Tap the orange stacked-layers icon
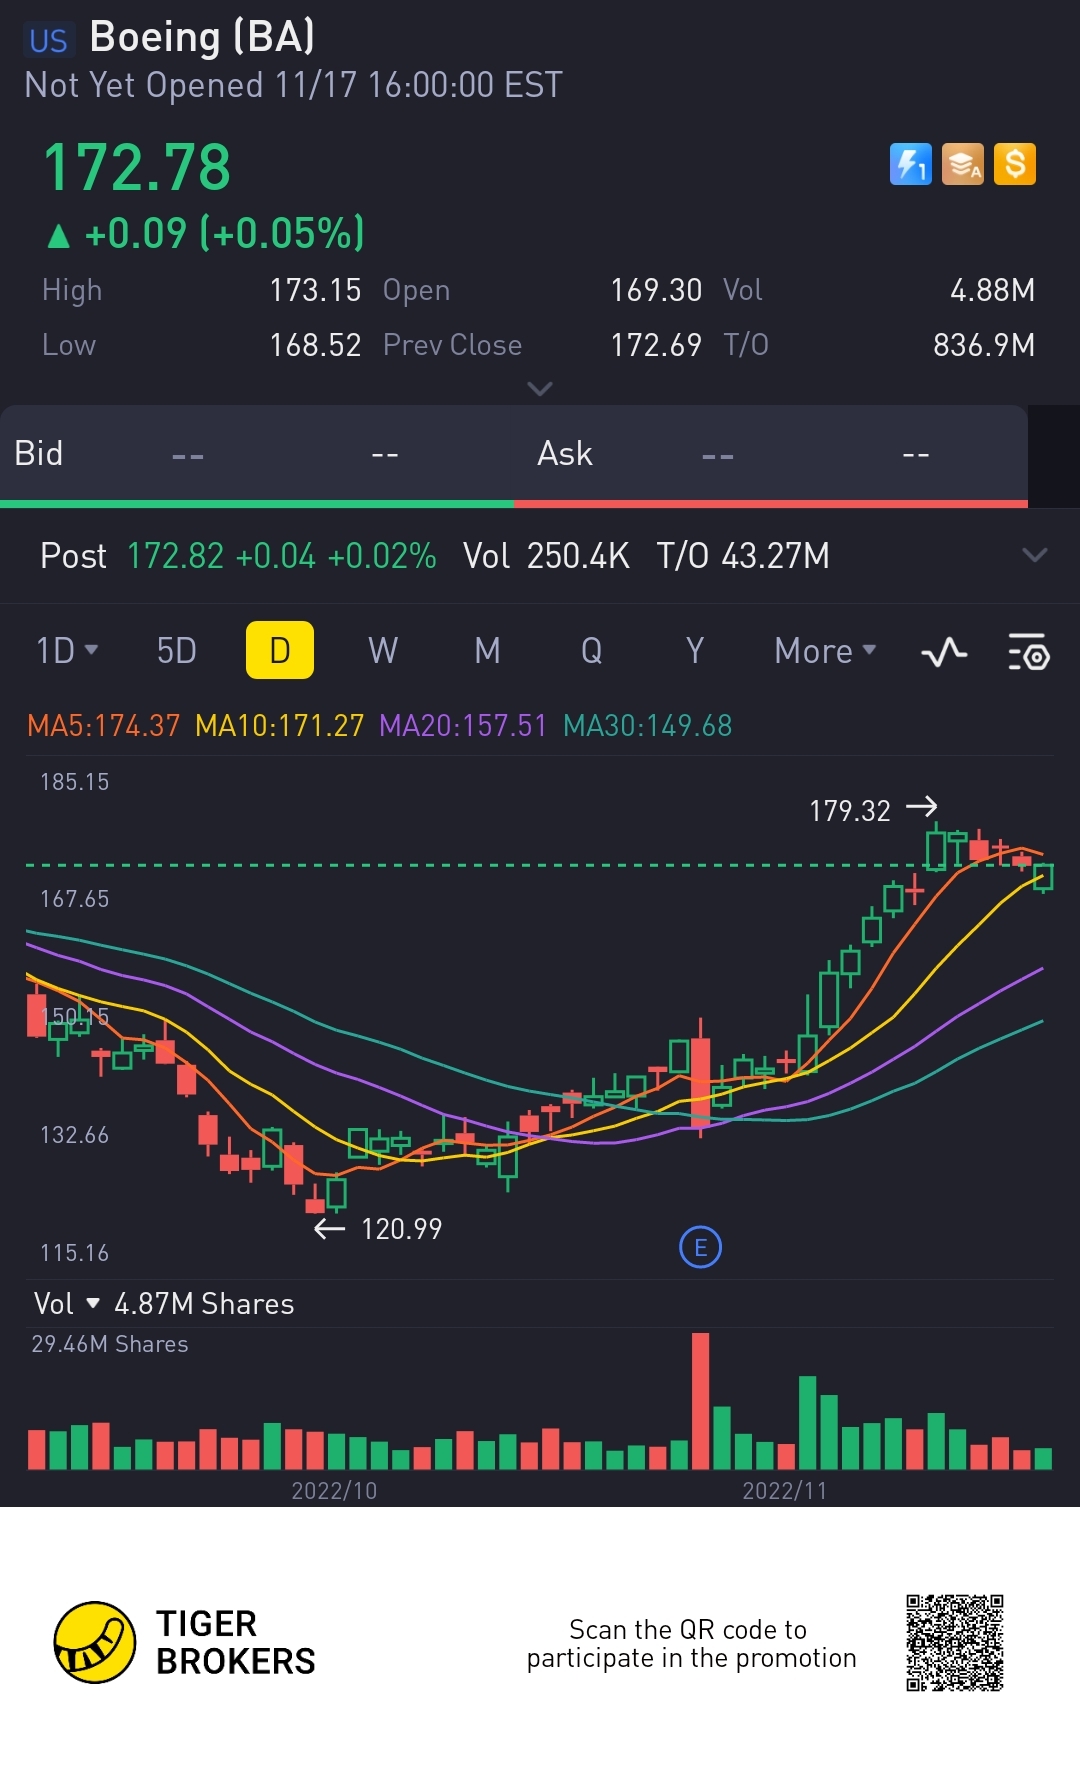1080x1779 pixels. tap(962, 164)
